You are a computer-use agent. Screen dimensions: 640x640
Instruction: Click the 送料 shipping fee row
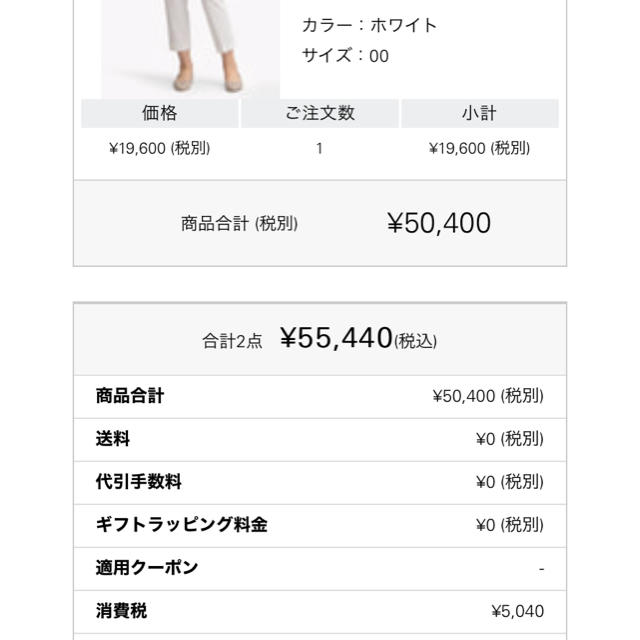point(320,440)
